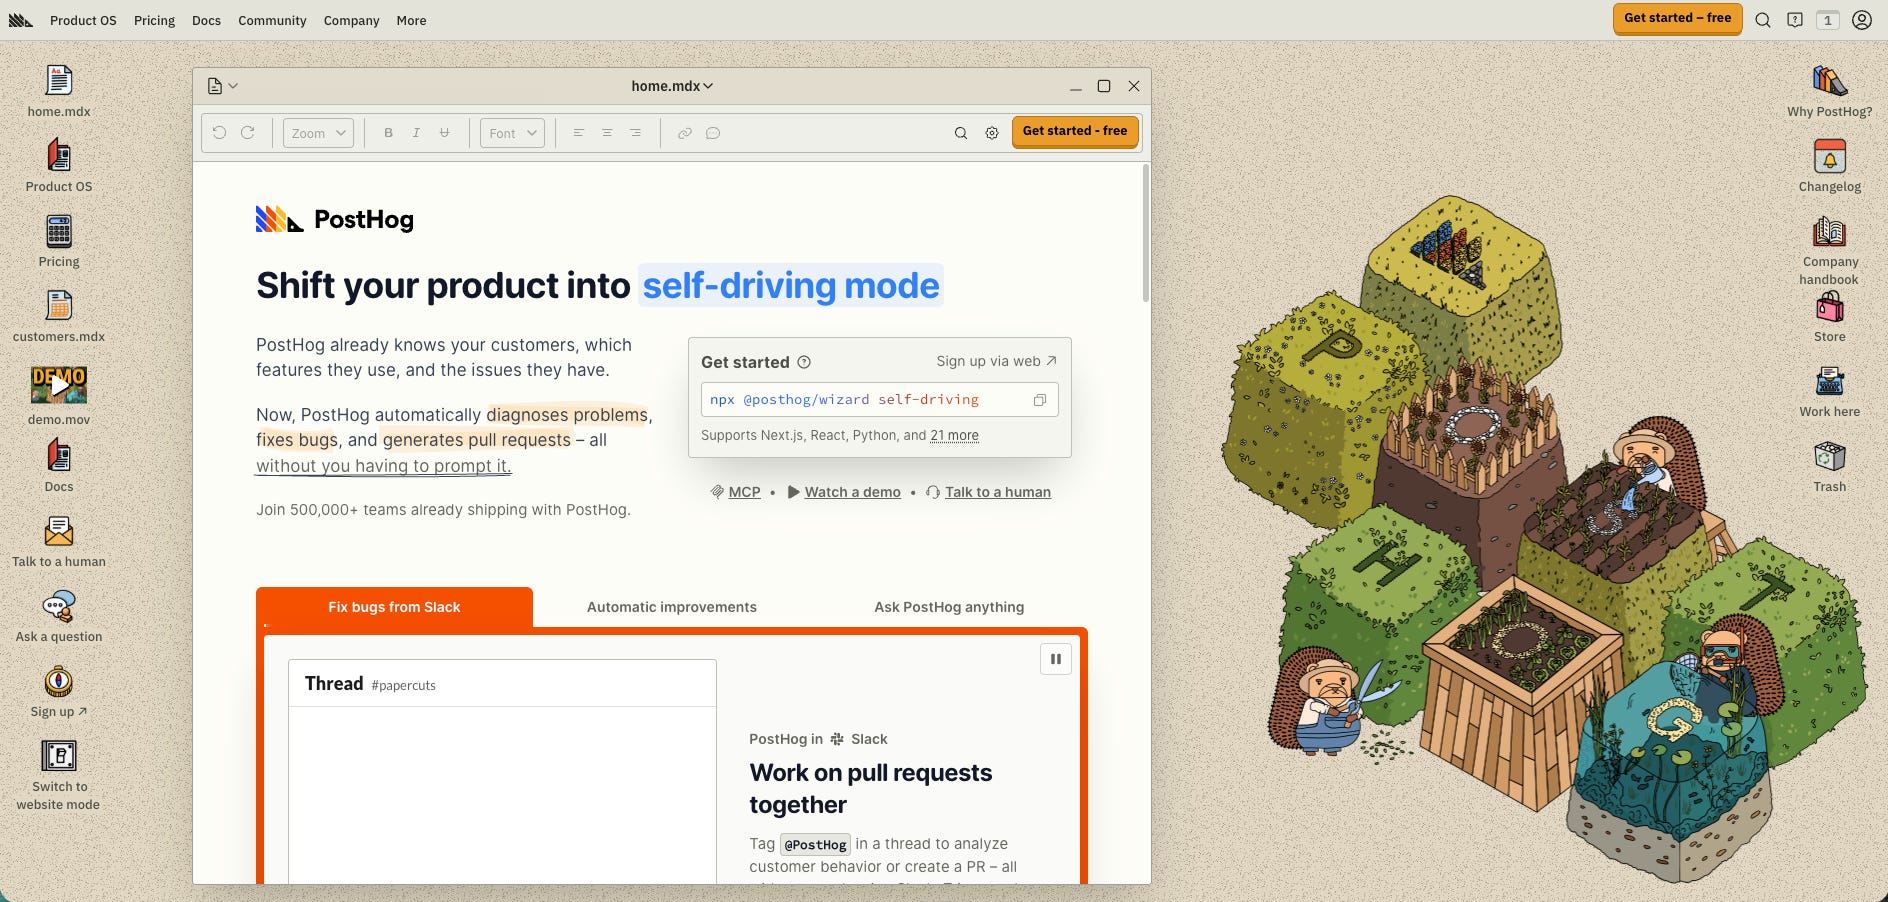Open the Store desktop icon

pyautogui.click(x=1830, y=306)
